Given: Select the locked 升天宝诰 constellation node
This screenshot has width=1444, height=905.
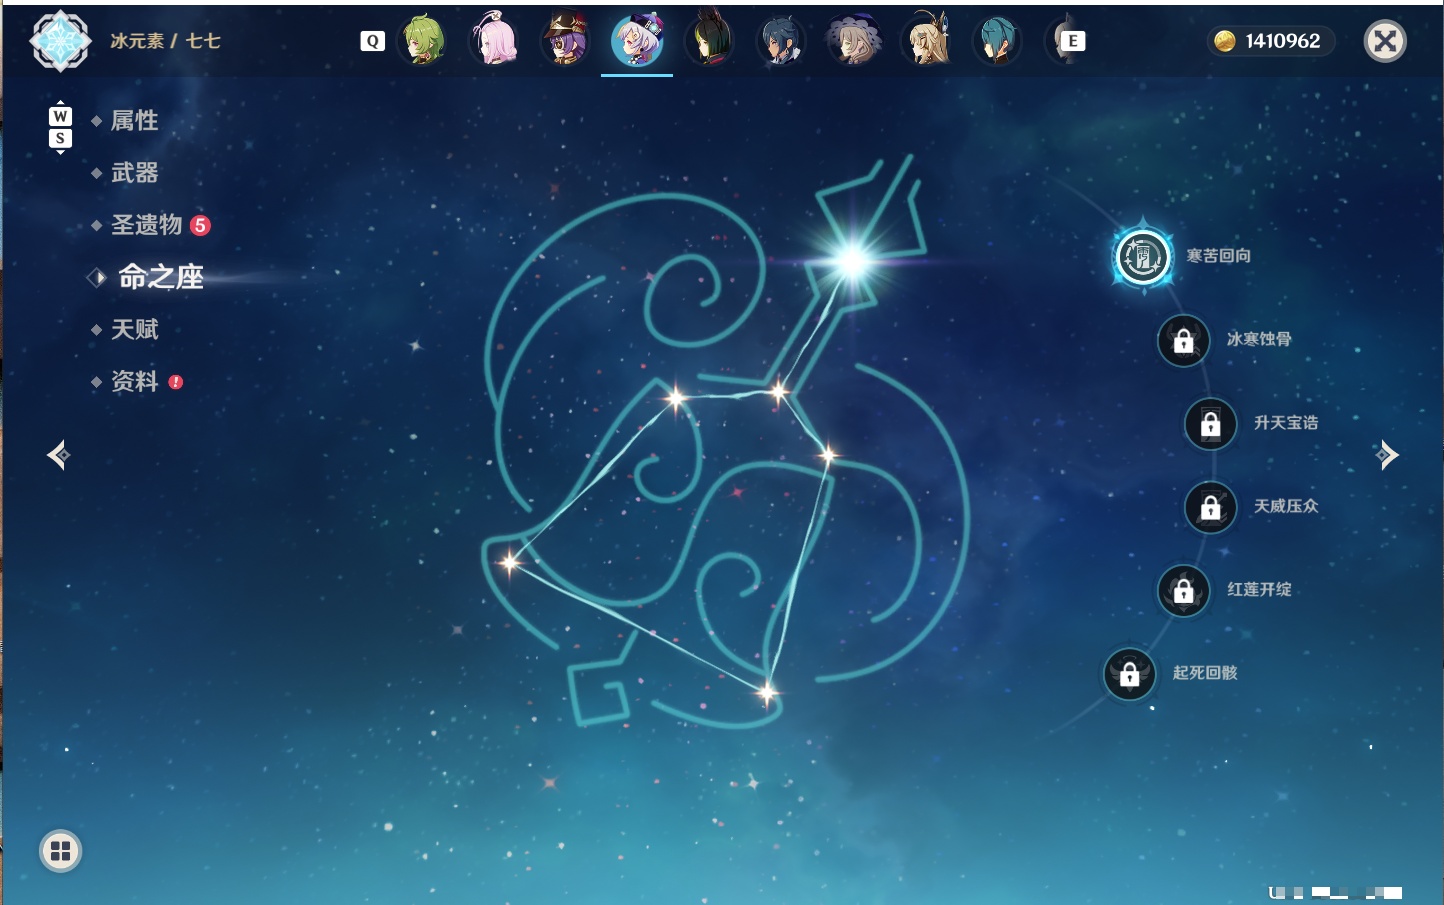Looking at the screenshot, I should coord(1210,424).
